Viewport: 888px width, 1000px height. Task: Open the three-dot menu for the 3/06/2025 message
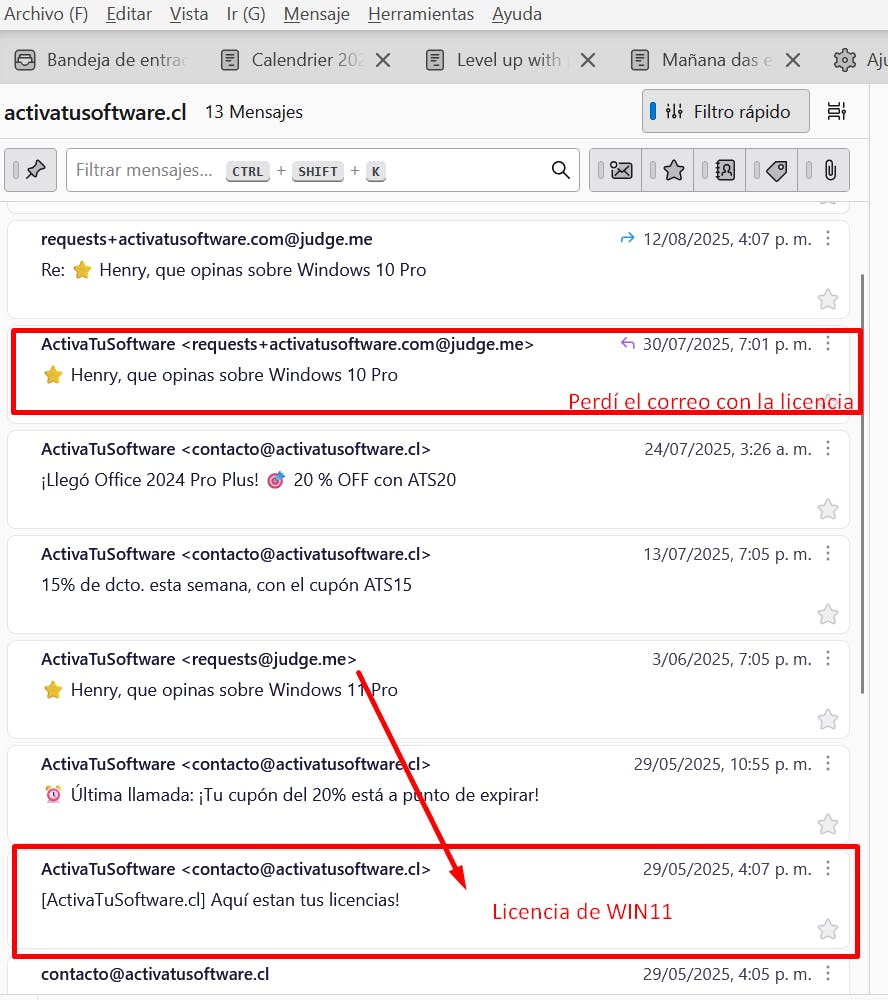click(x=828, y=658)
